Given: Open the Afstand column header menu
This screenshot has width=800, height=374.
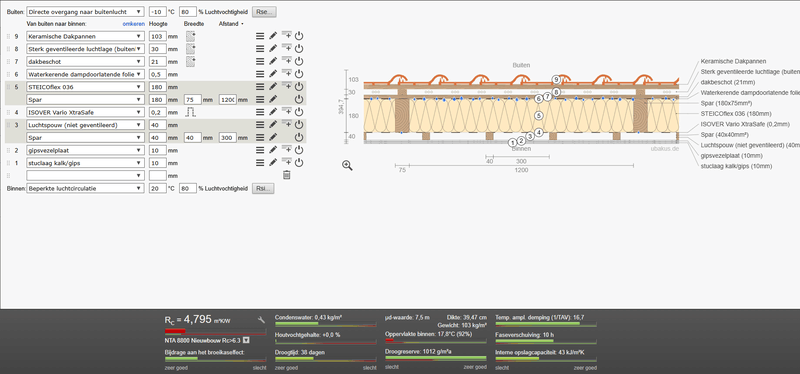Looking at the screenshot, I should click(x=231, y=24).
